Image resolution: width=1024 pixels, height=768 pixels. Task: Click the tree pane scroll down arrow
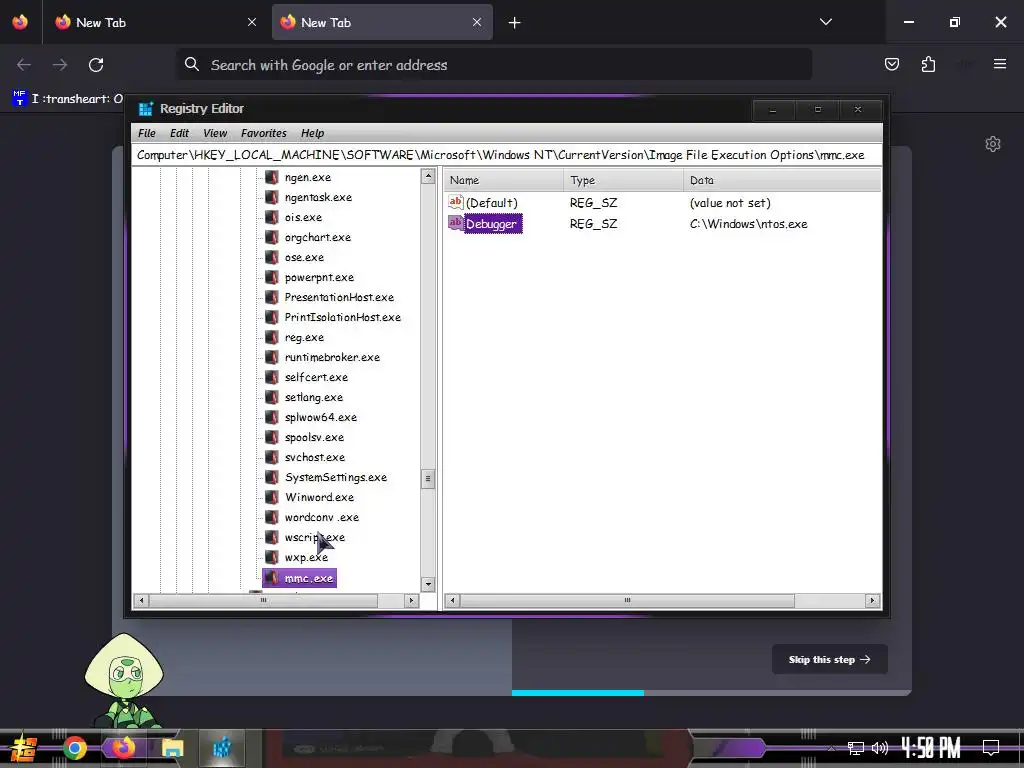(428, 584)
